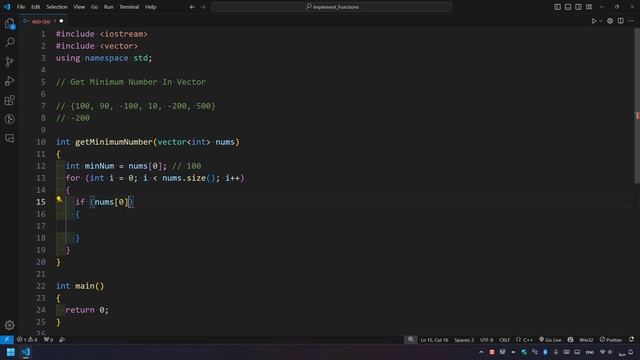Open the errors and warnings status item
The width and height of the screenshot is (640, 360).
pos(27,340)
